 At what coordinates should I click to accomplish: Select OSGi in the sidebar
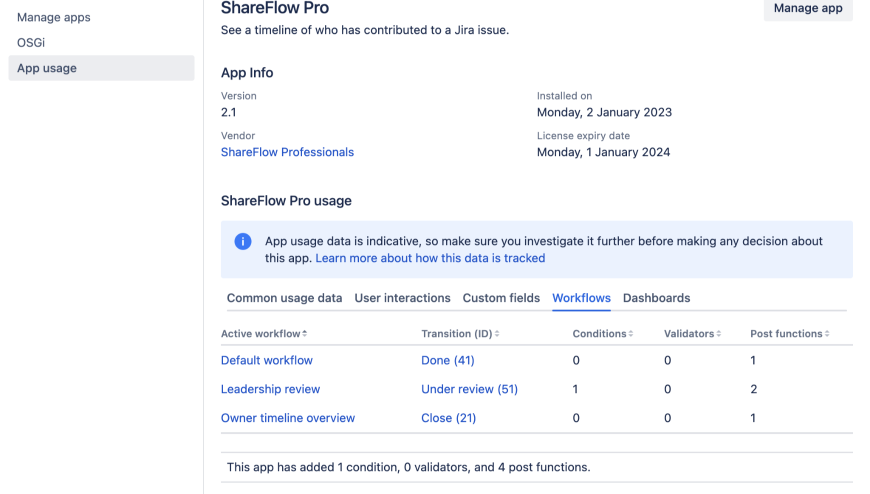click(x=31, y=42)
